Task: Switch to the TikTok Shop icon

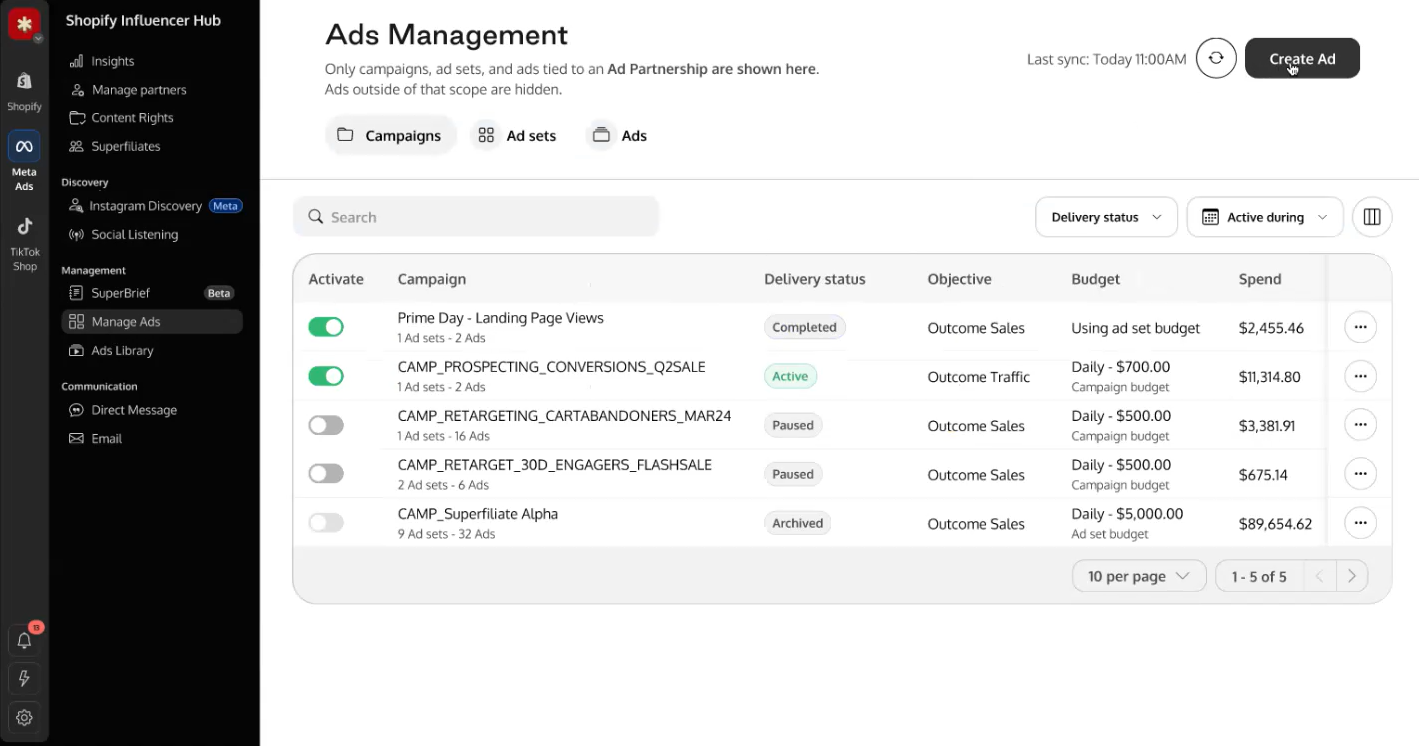Action: 24,244
